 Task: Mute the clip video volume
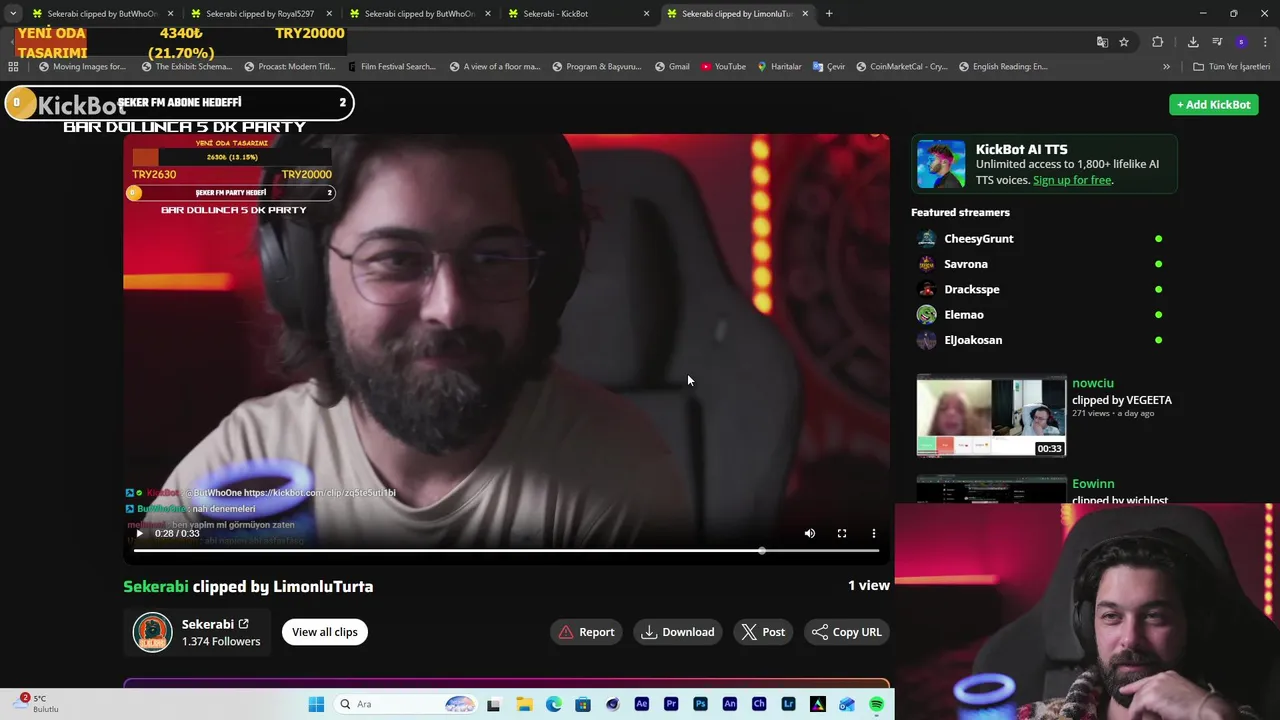pyautogui.click(x=810, y=534)
